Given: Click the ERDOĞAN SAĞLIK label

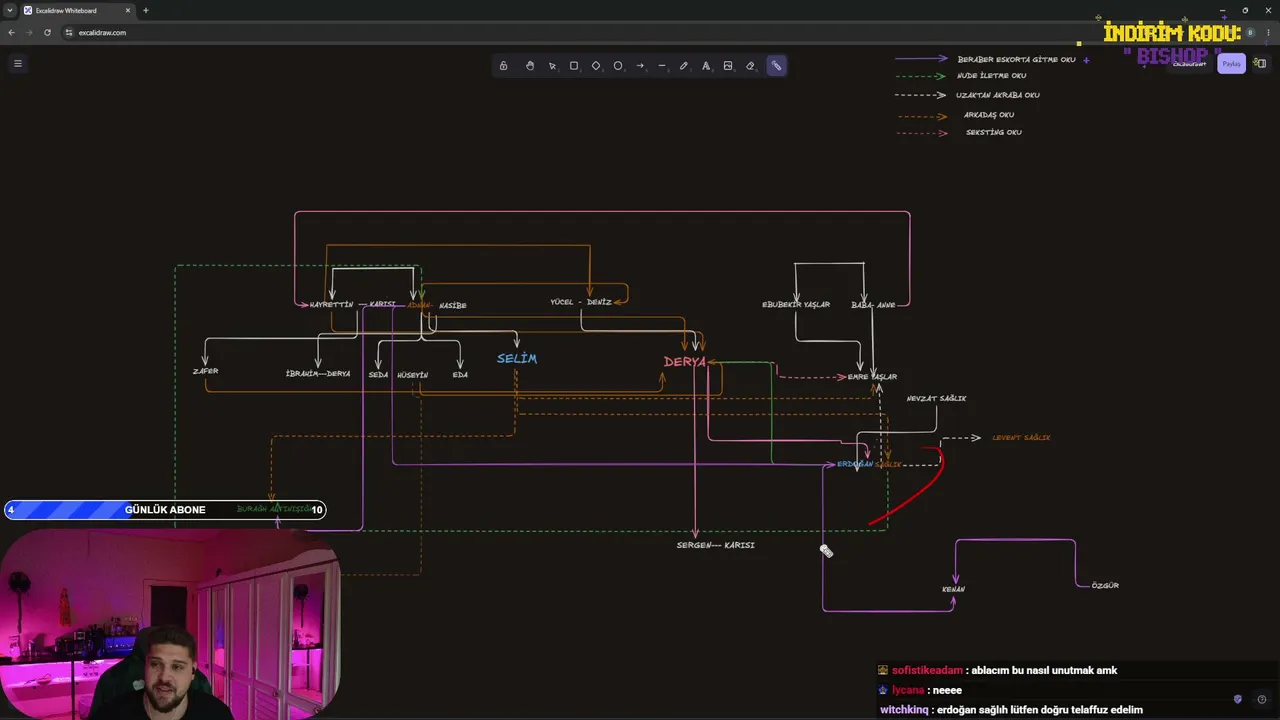Looking at the screenshot, I should [x=869, y=465].
